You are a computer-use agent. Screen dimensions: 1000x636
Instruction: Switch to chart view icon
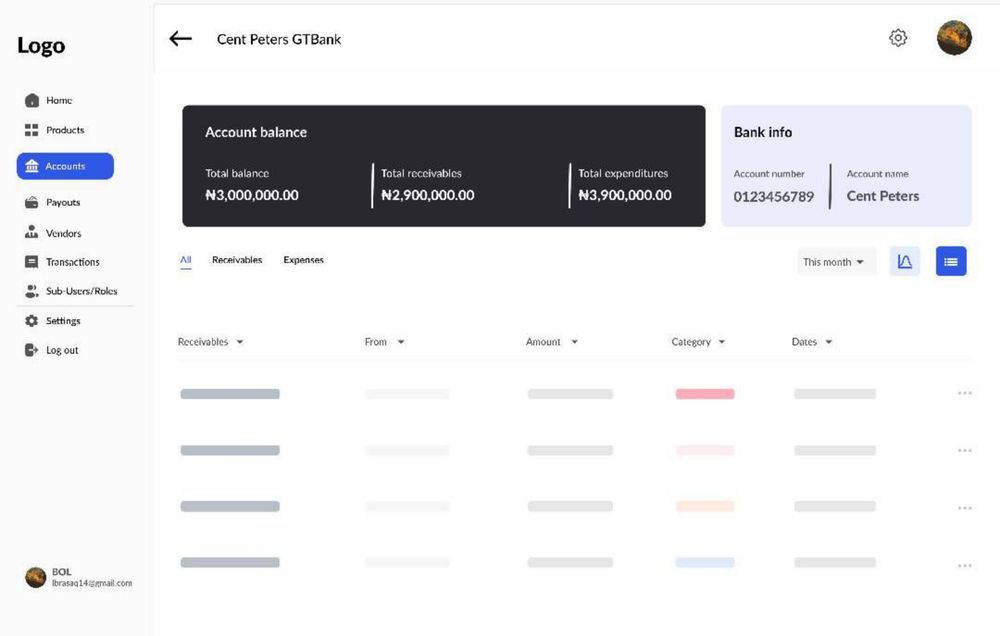(x=904, y=261)
